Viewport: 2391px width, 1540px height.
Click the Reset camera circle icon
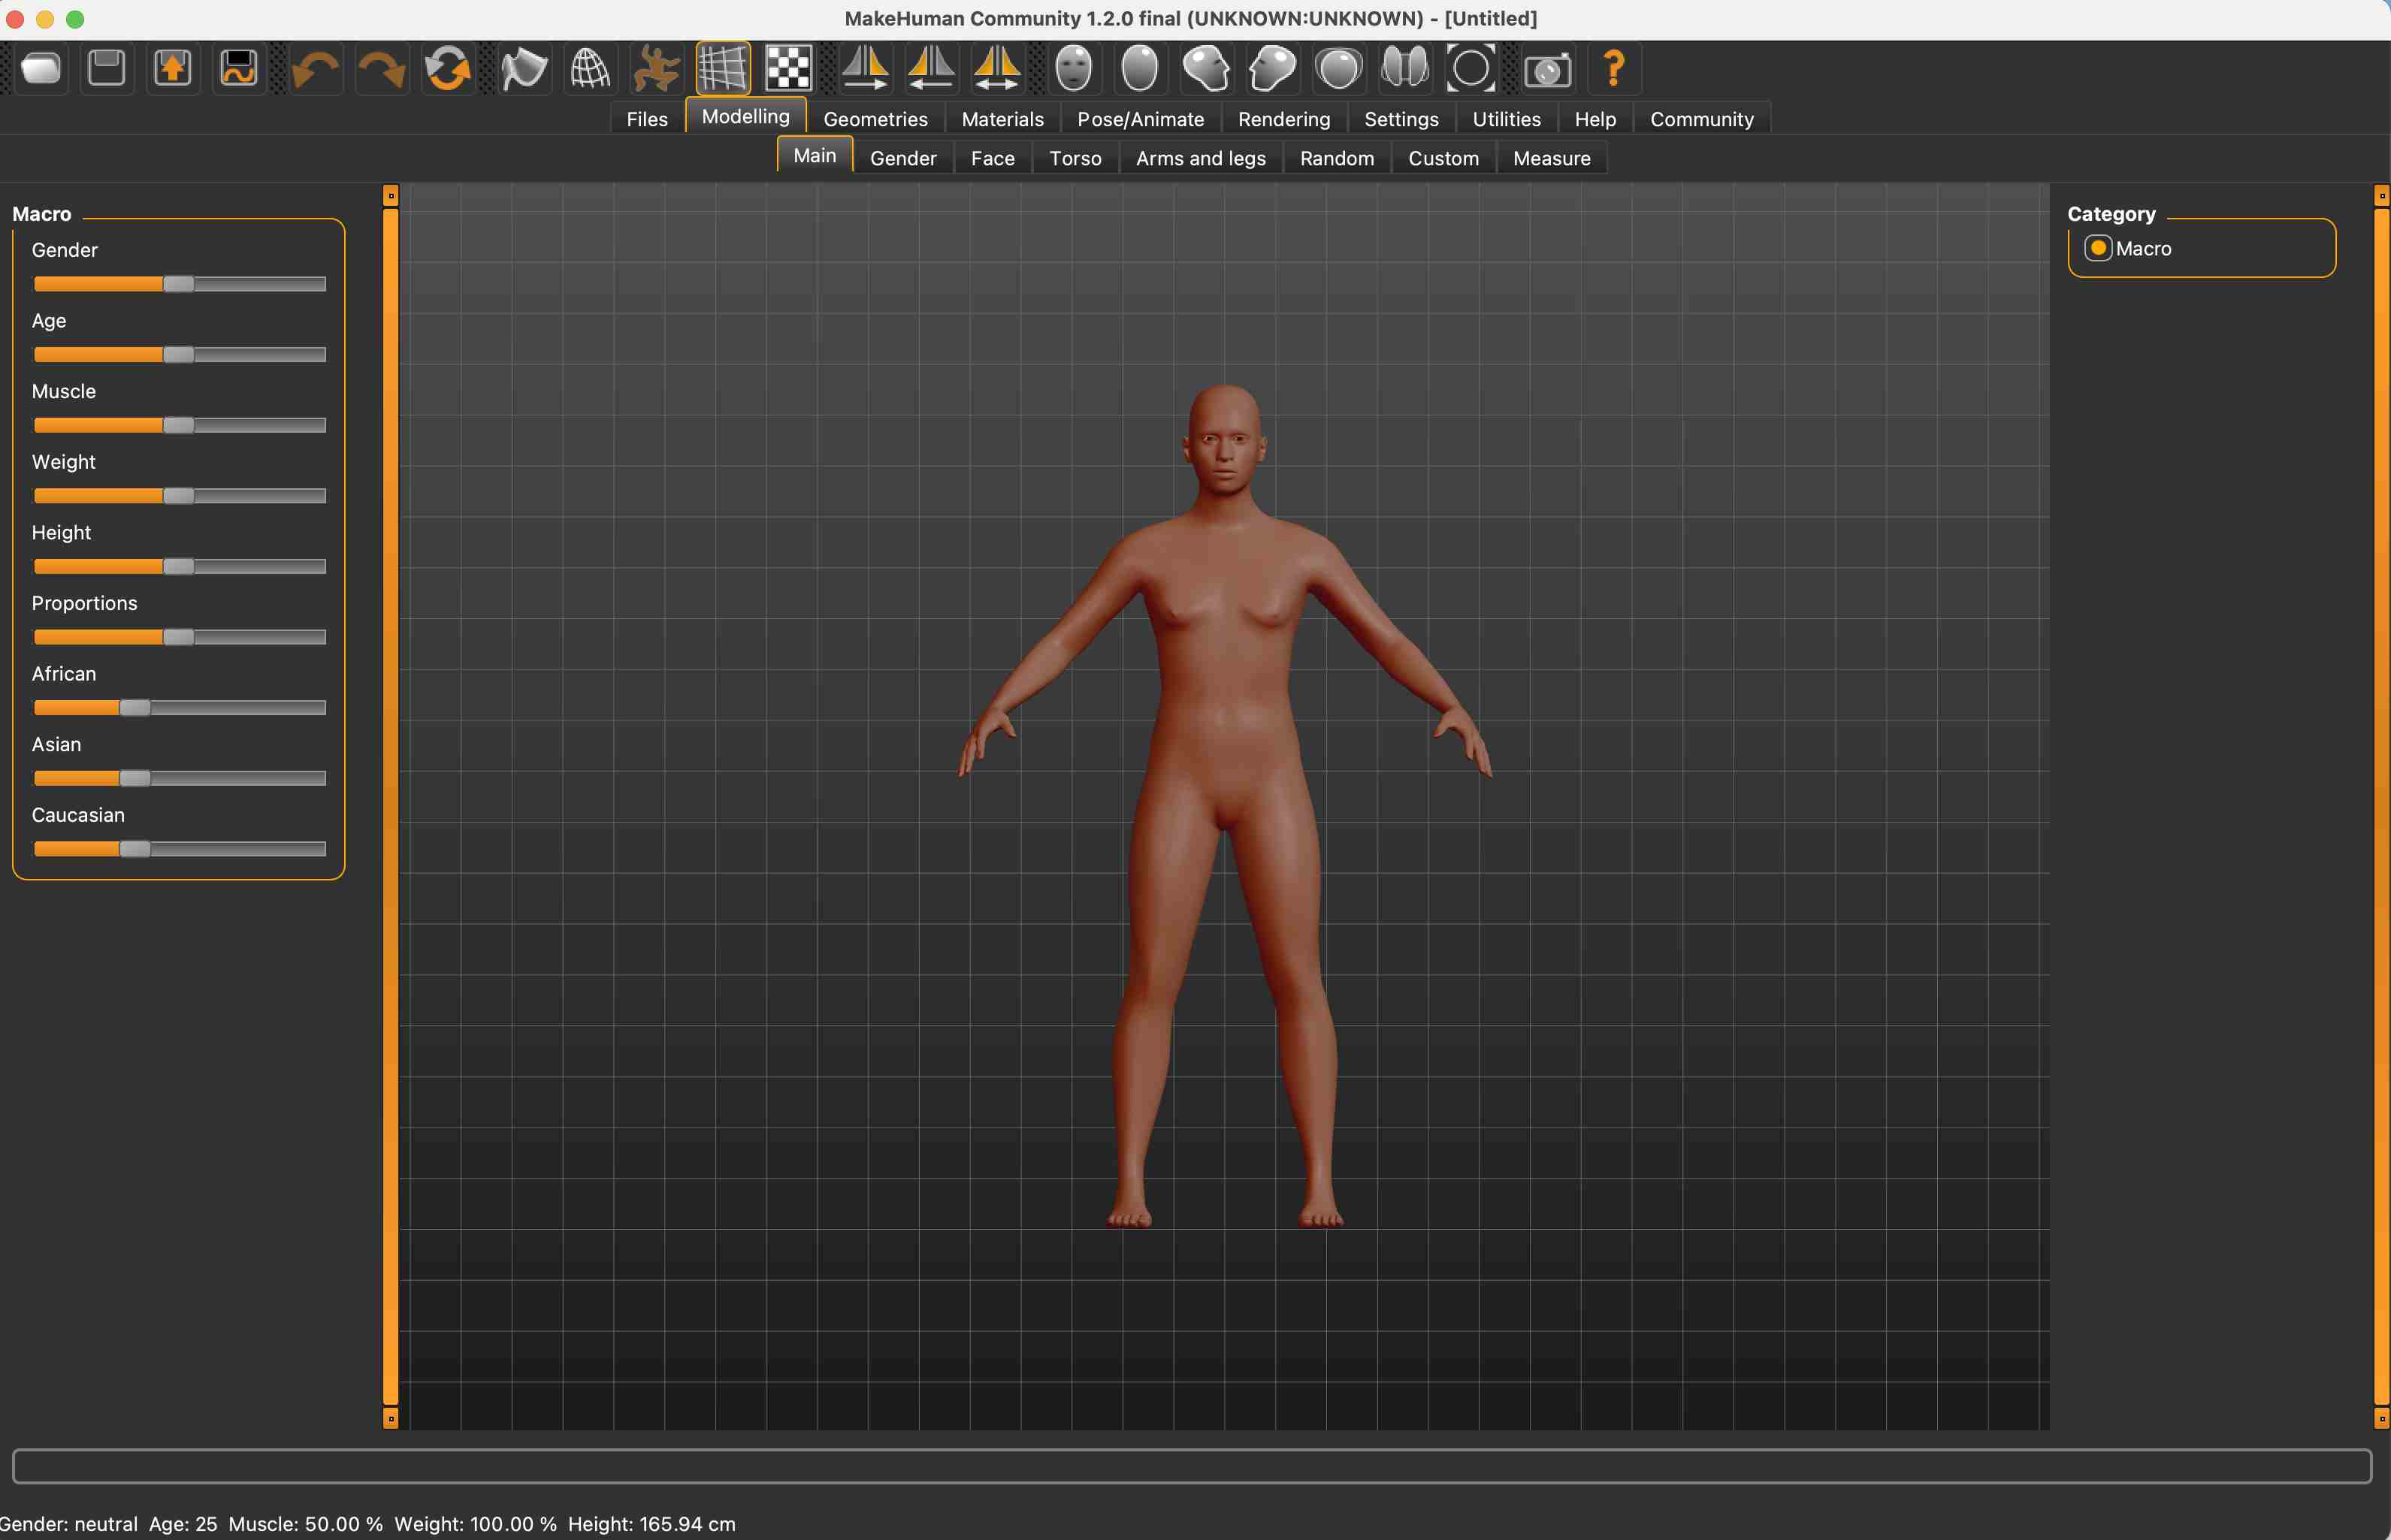click(x=1471, y=69)
